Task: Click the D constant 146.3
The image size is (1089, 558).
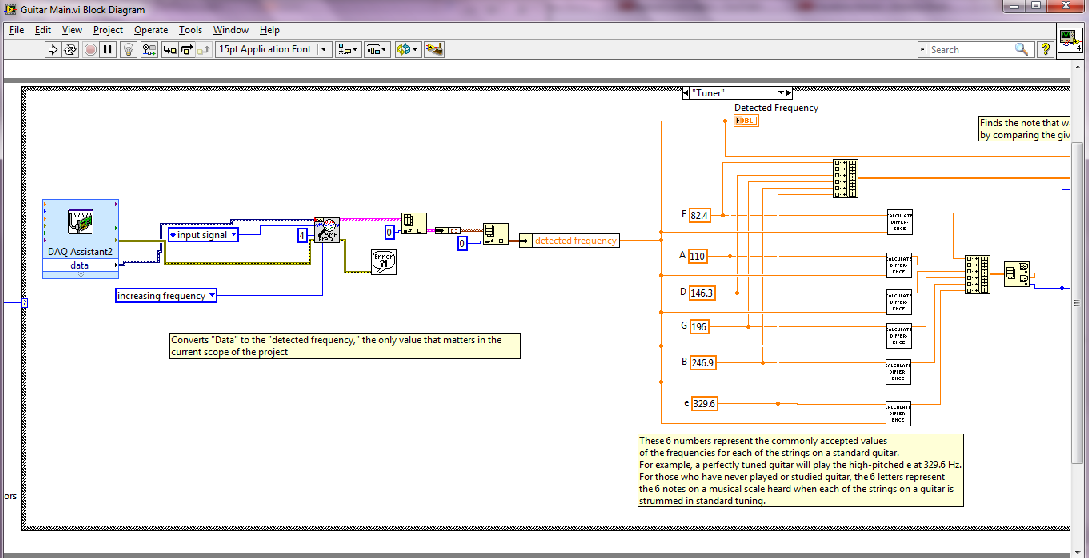Action: pyautogui.click(x=701, y=293)
